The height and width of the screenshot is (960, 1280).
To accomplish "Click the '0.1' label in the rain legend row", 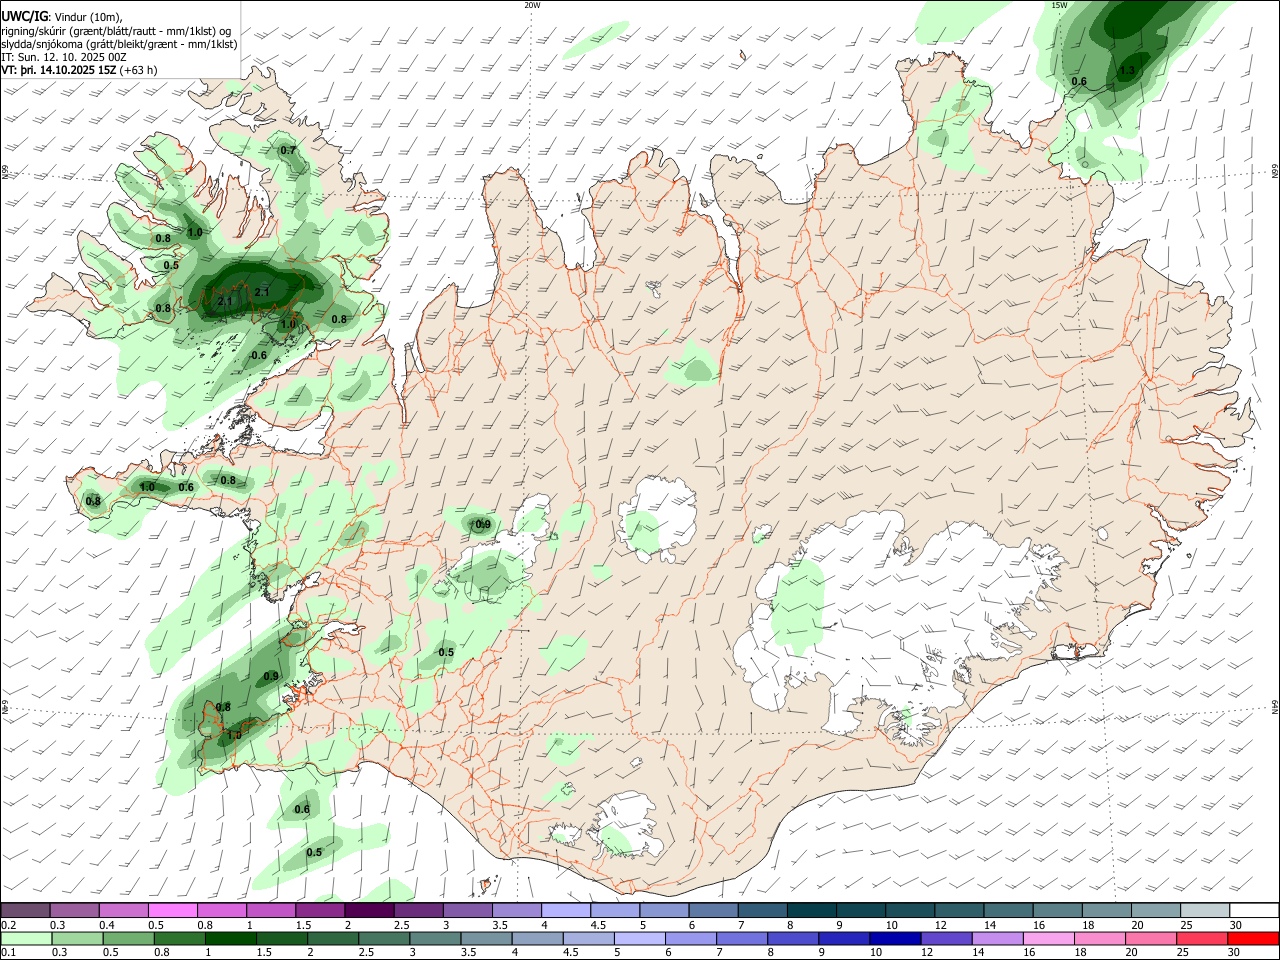I will coord(8,952).
